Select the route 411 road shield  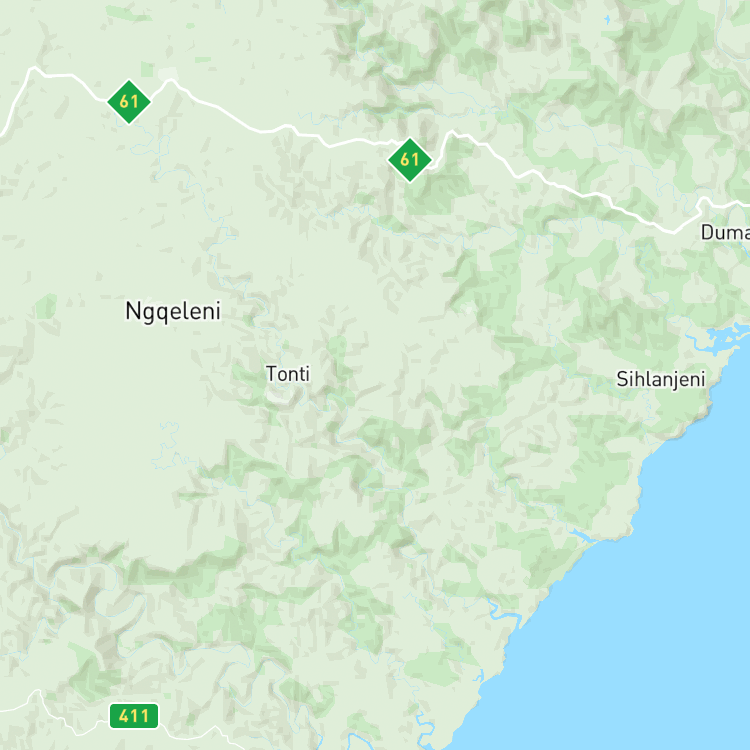tap(134, 716)
